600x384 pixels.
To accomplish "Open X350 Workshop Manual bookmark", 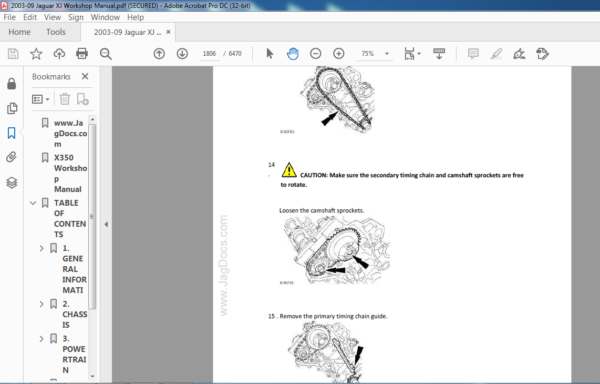I will point(70,173).
